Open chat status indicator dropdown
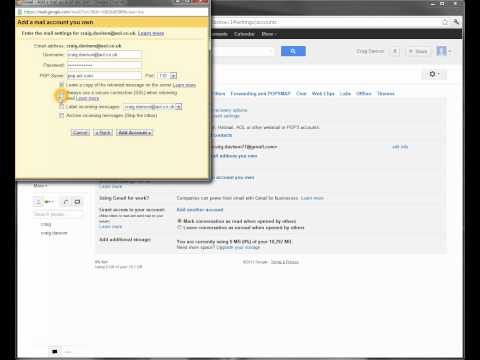Image resolution: width=480 pixels, height=360 pixels. coord(49,202)
